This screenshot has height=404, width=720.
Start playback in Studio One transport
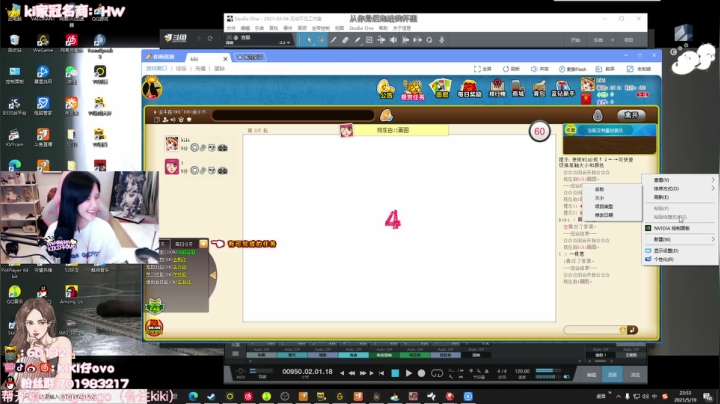coord(408,373)
